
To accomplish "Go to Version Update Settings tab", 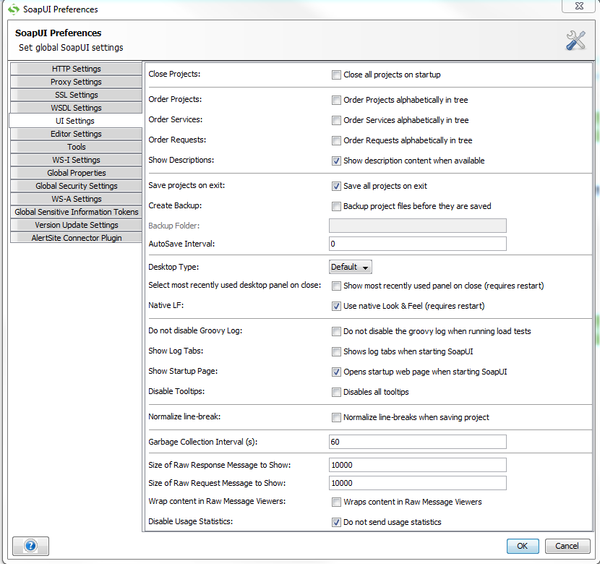I will click(x=76, y=225).
